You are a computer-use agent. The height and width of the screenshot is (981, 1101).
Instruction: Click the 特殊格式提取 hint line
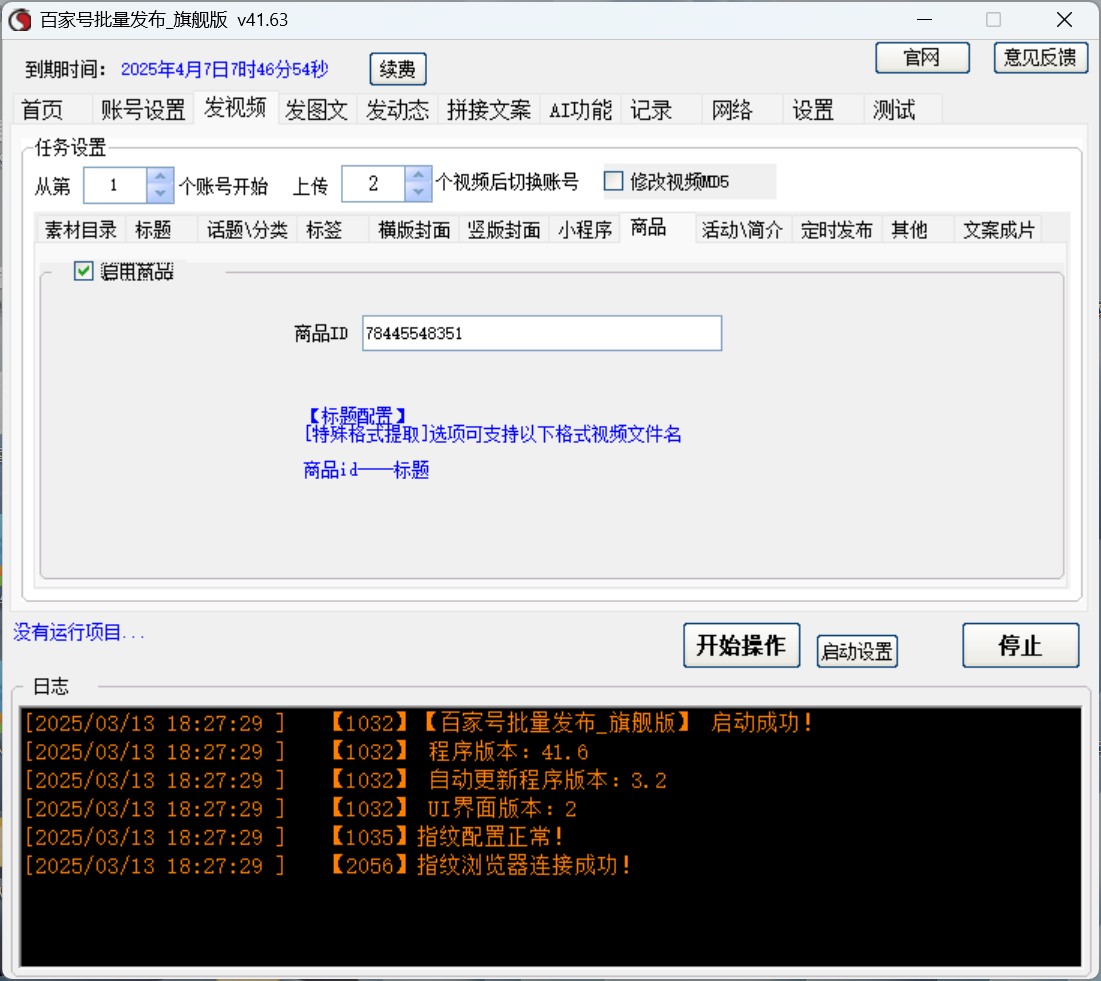(492, 434)
